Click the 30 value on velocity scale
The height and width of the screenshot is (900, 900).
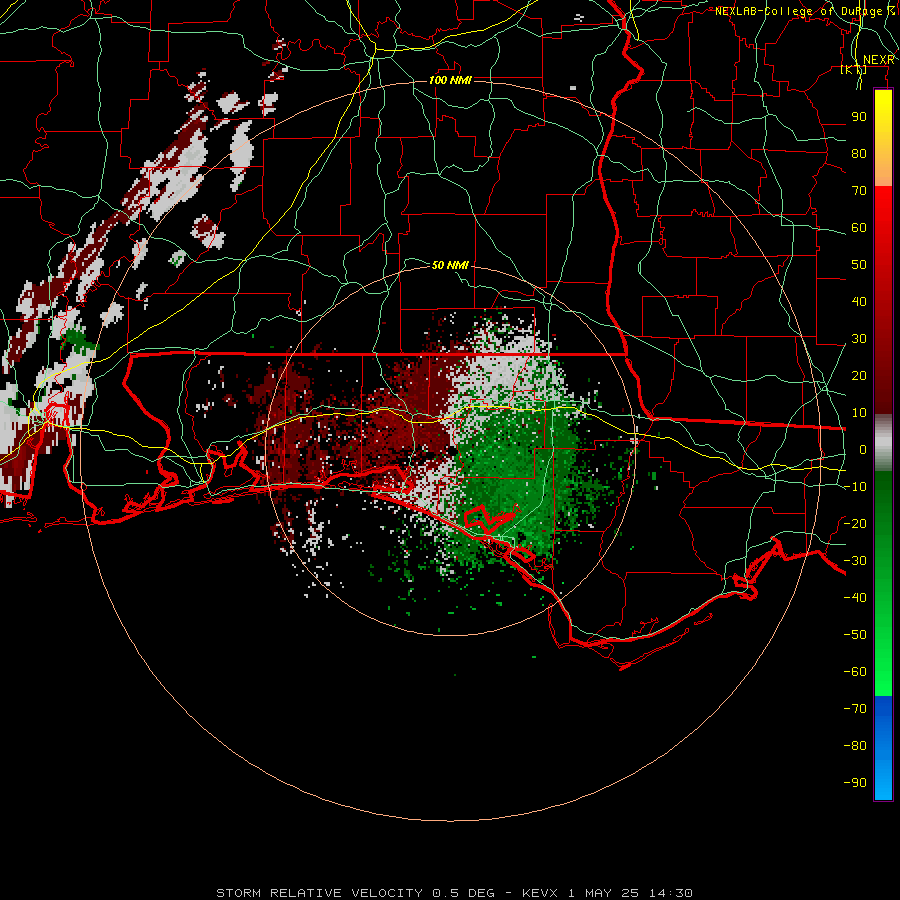(x=859, y=339)
